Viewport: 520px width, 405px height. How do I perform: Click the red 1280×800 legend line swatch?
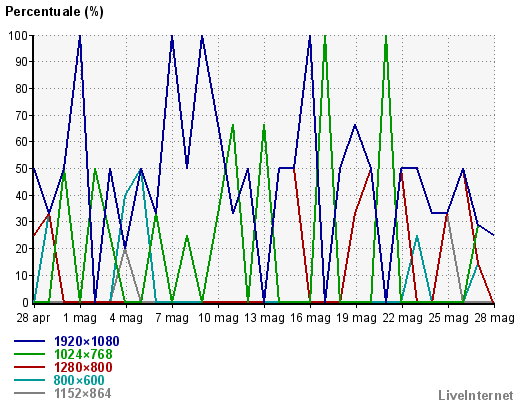30,367
